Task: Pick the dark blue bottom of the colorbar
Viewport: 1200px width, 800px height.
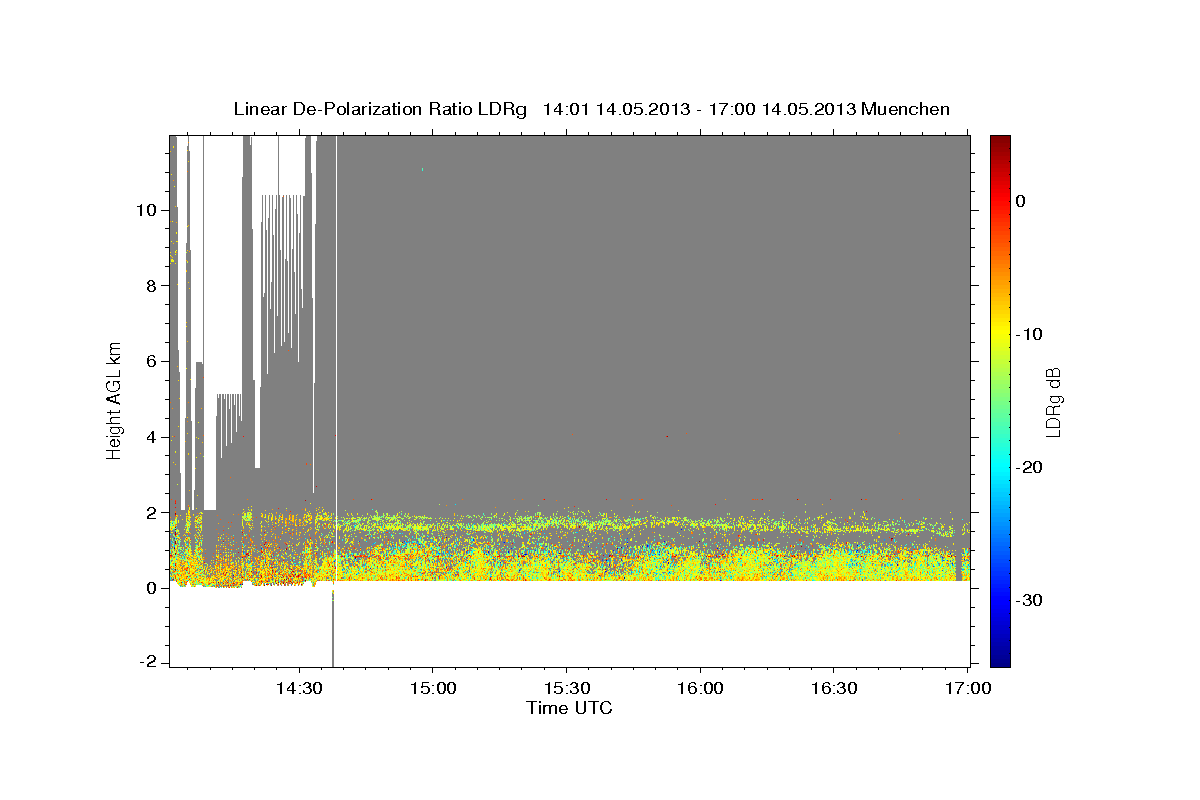Action: tap(1000, 660)
